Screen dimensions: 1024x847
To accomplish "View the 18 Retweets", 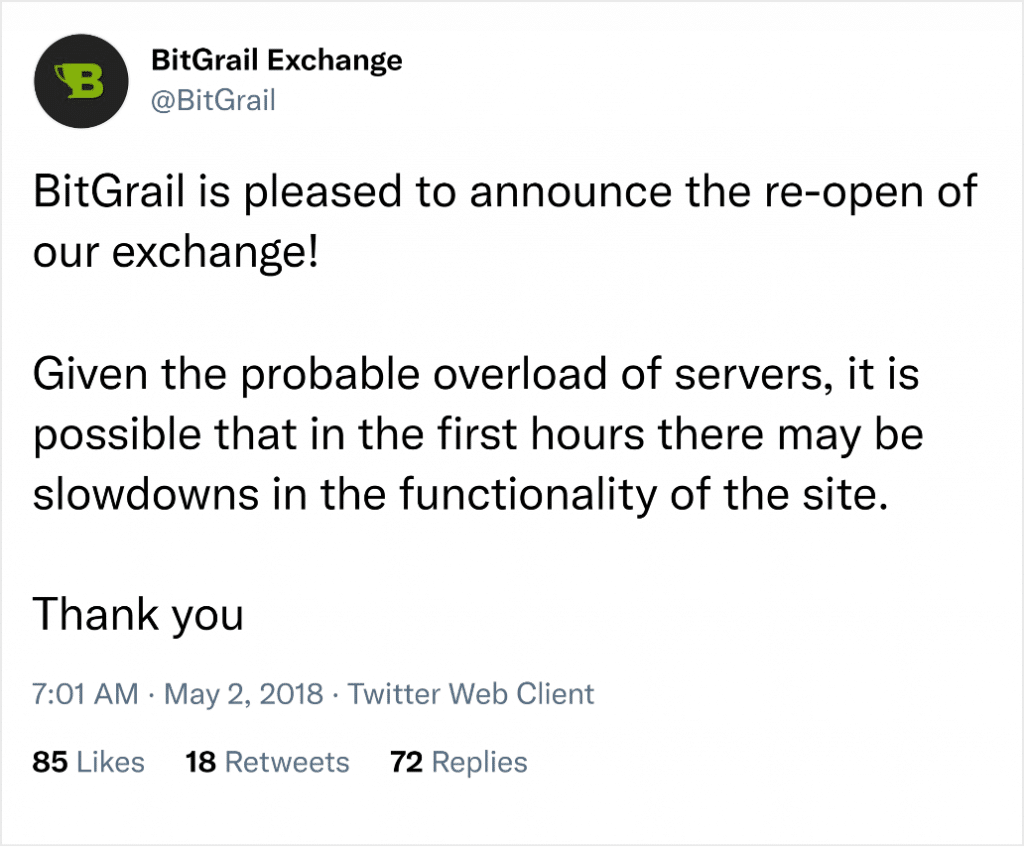I will click(267, 762).
